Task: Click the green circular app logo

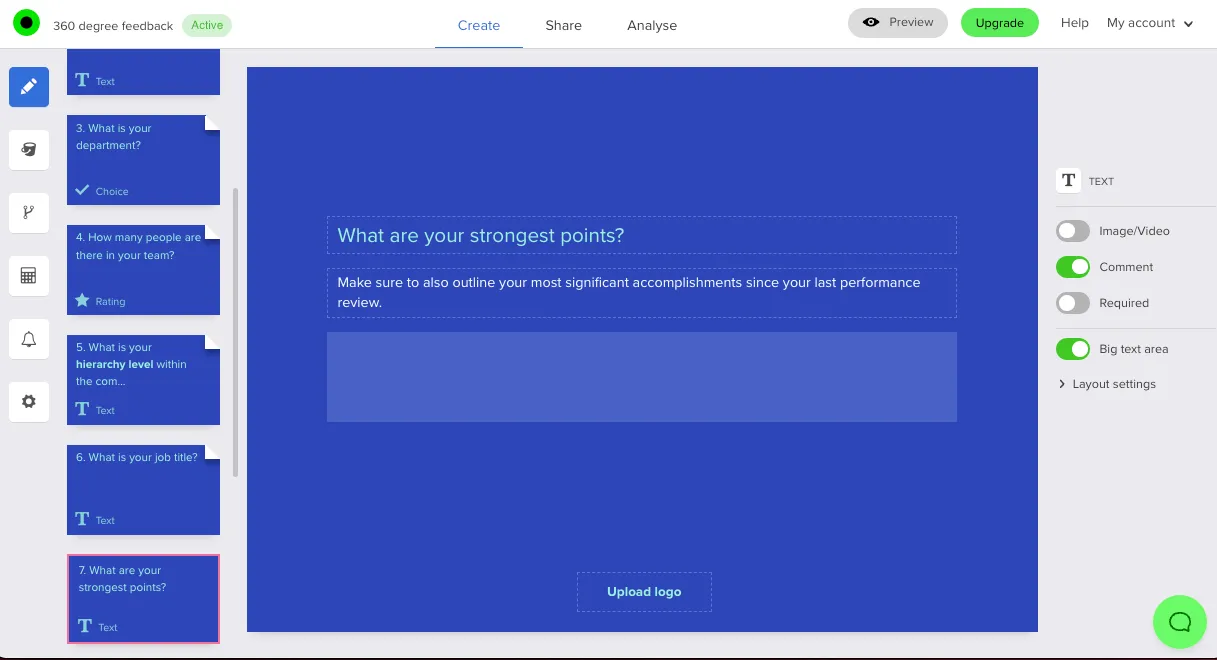Action: (26, 23)
